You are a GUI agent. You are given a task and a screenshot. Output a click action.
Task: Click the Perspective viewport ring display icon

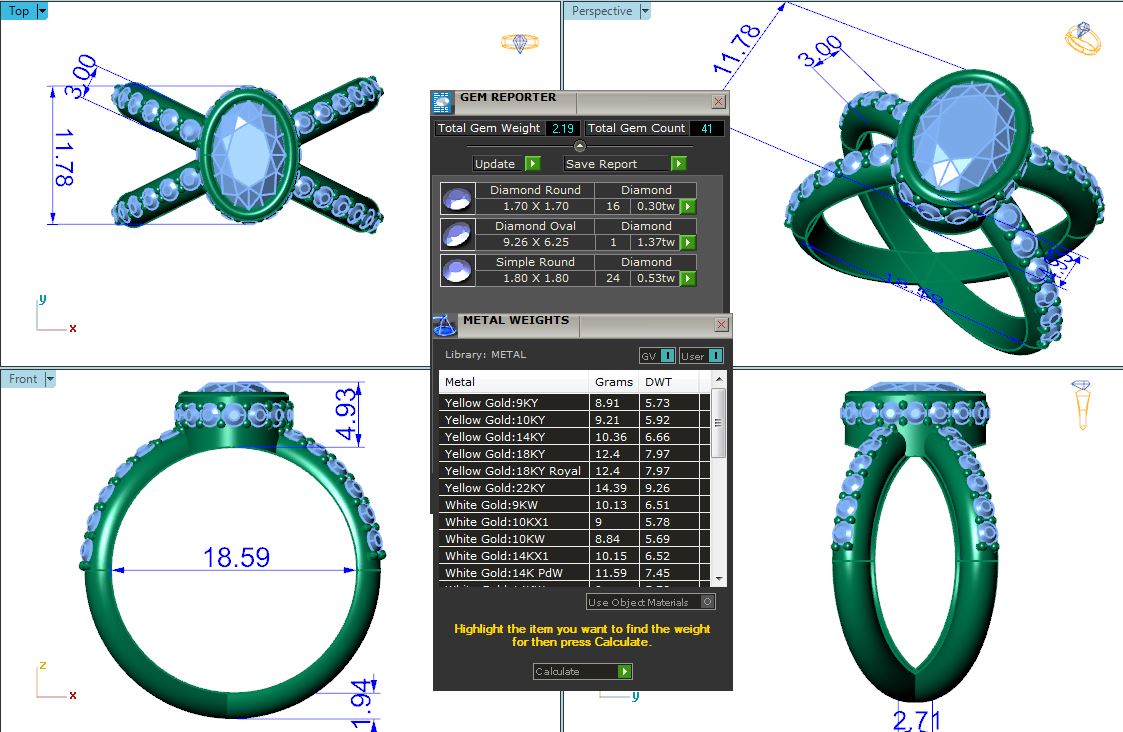click(1083, 39)
